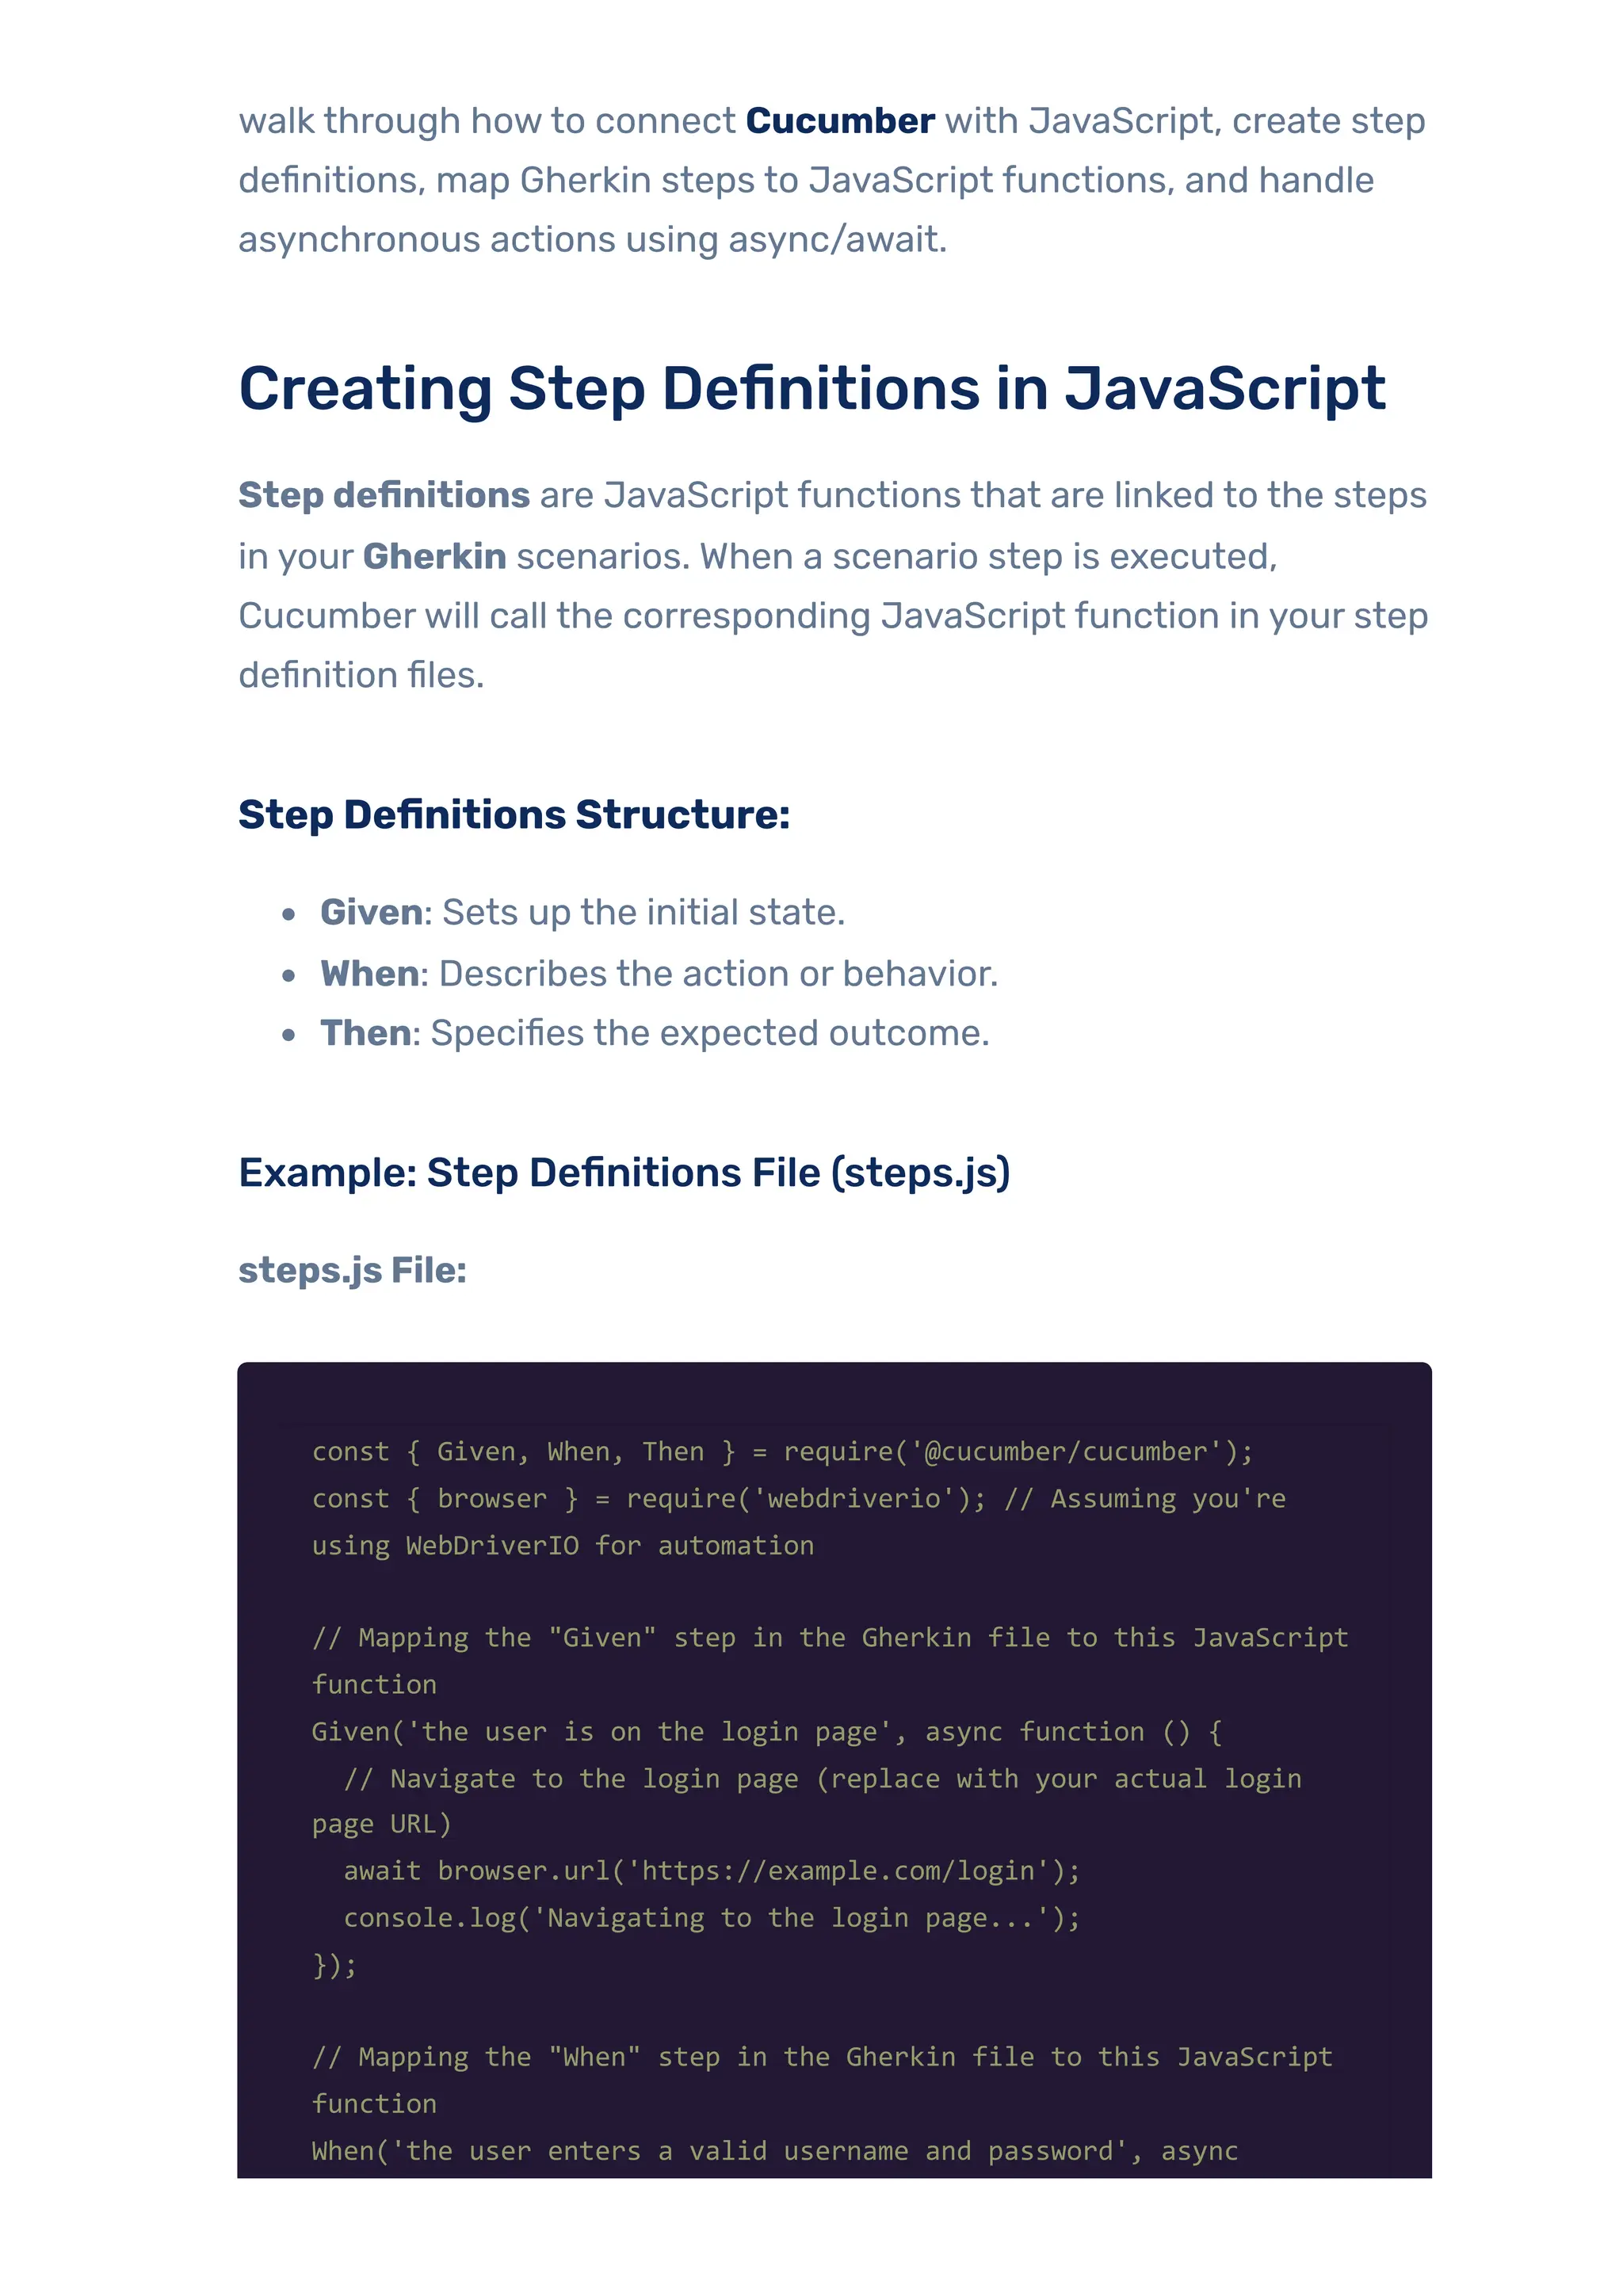Image resolution: width=1623 pixels, height=2296 pixels.
Task: Click the require('webdriverio') code line
Action: coord(798,1498)
